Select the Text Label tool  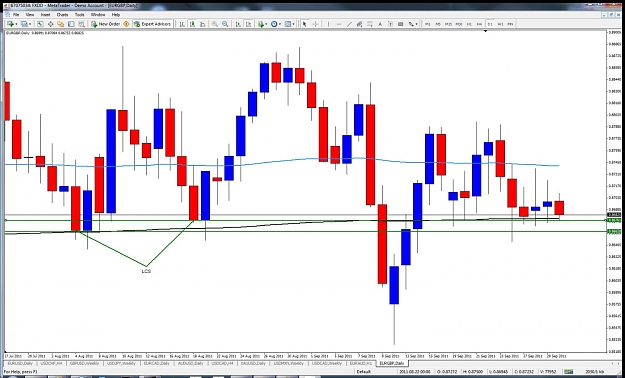[x=391, y=24]
